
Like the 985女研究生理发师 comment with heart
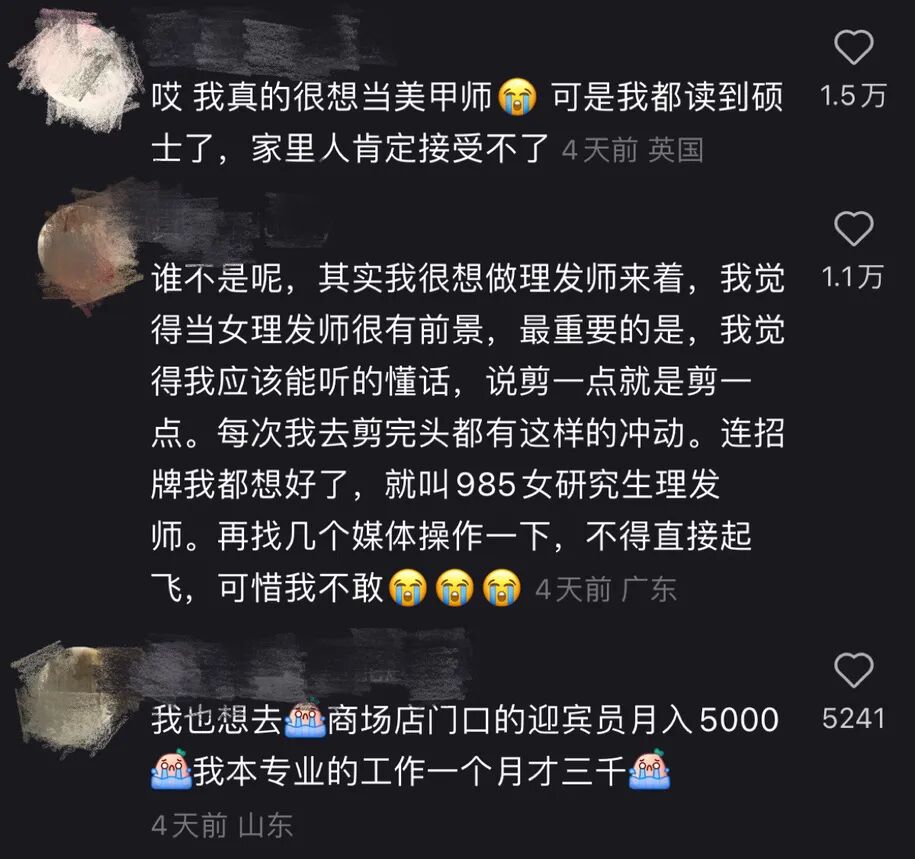[x=853, y=228]
